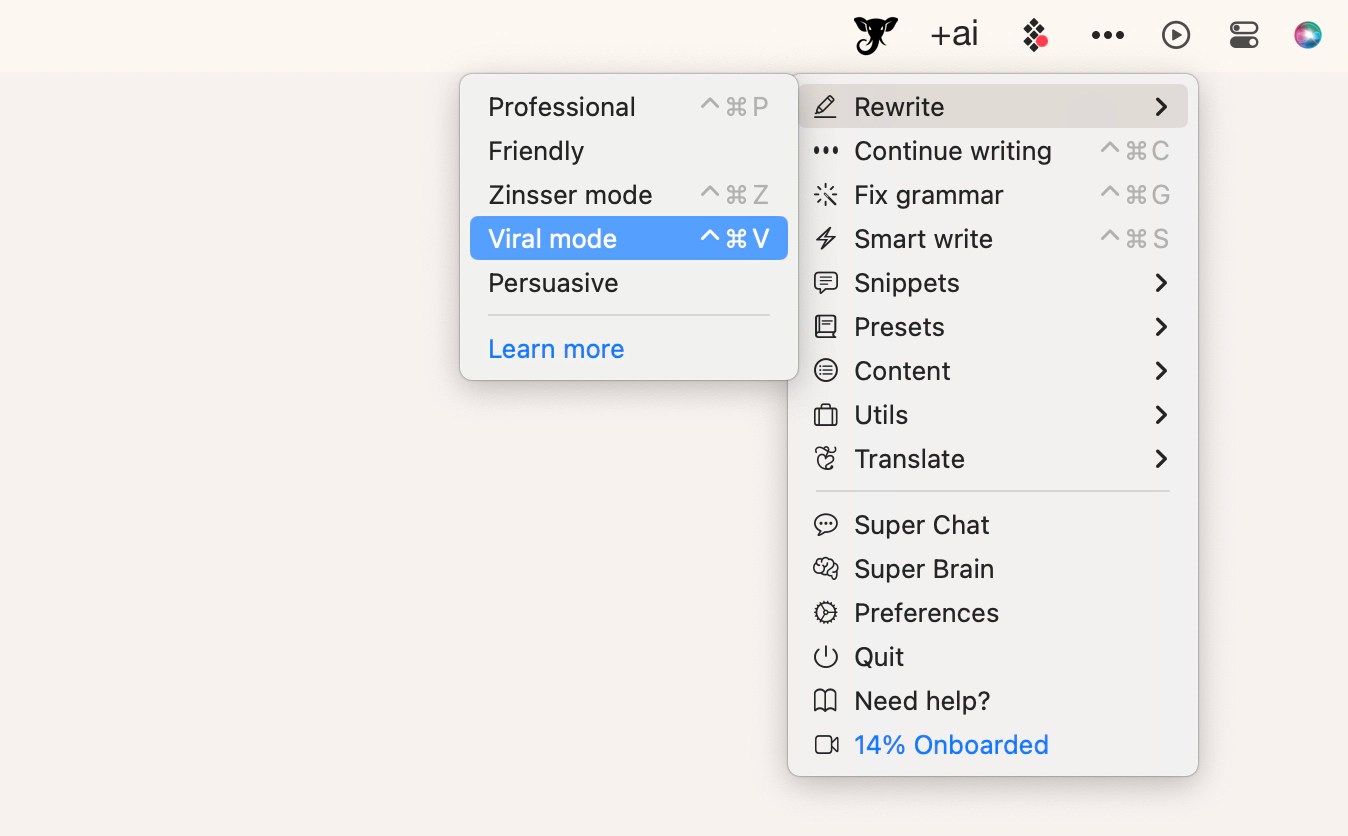Click the diamond grid icon with red dot
Screen dimensions: 1348x836
tap(1035, 36)
